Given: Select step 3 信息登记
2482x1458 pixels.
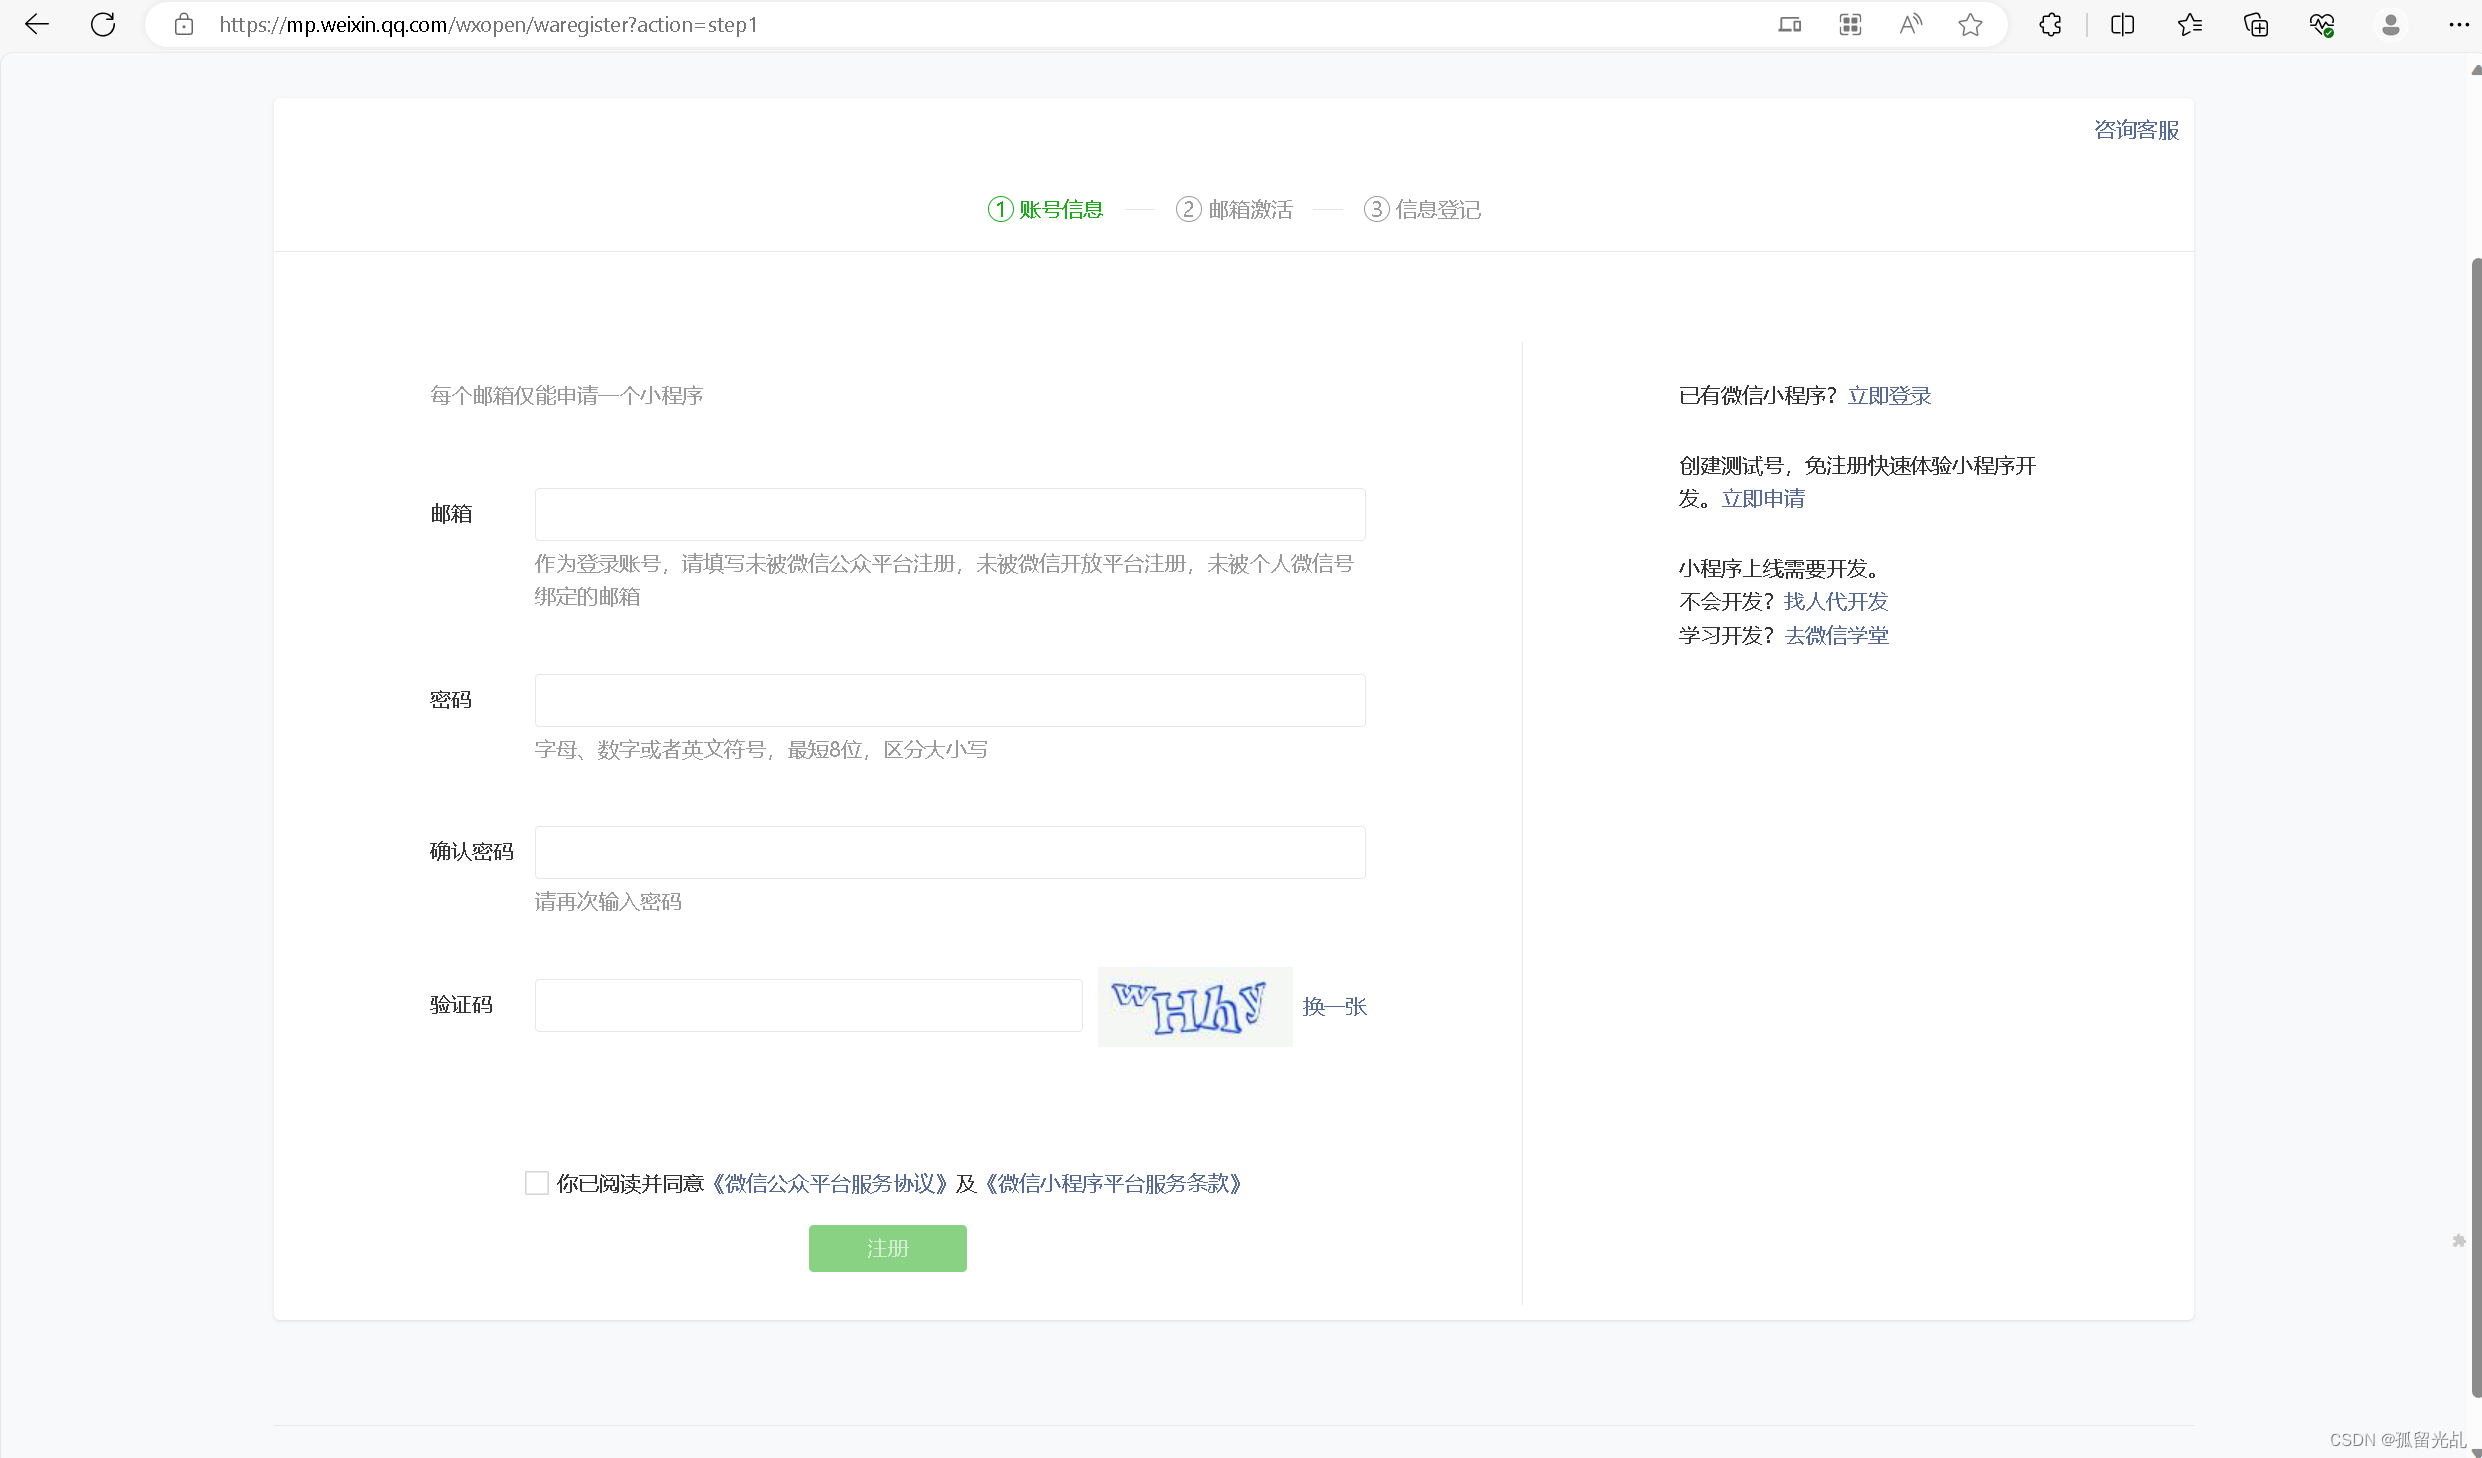Looking at the screenshot, I should tap(1422, 209).
